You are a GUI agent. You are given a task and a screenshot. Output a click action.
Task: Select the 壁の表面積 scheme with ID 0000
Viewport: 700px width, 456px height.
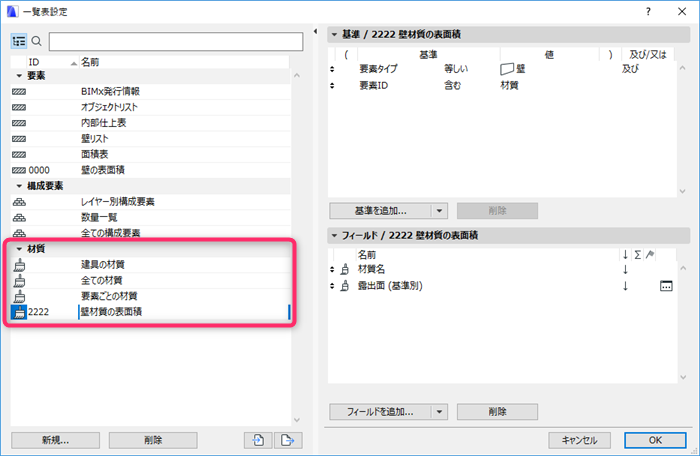click(x=150, y=170)
